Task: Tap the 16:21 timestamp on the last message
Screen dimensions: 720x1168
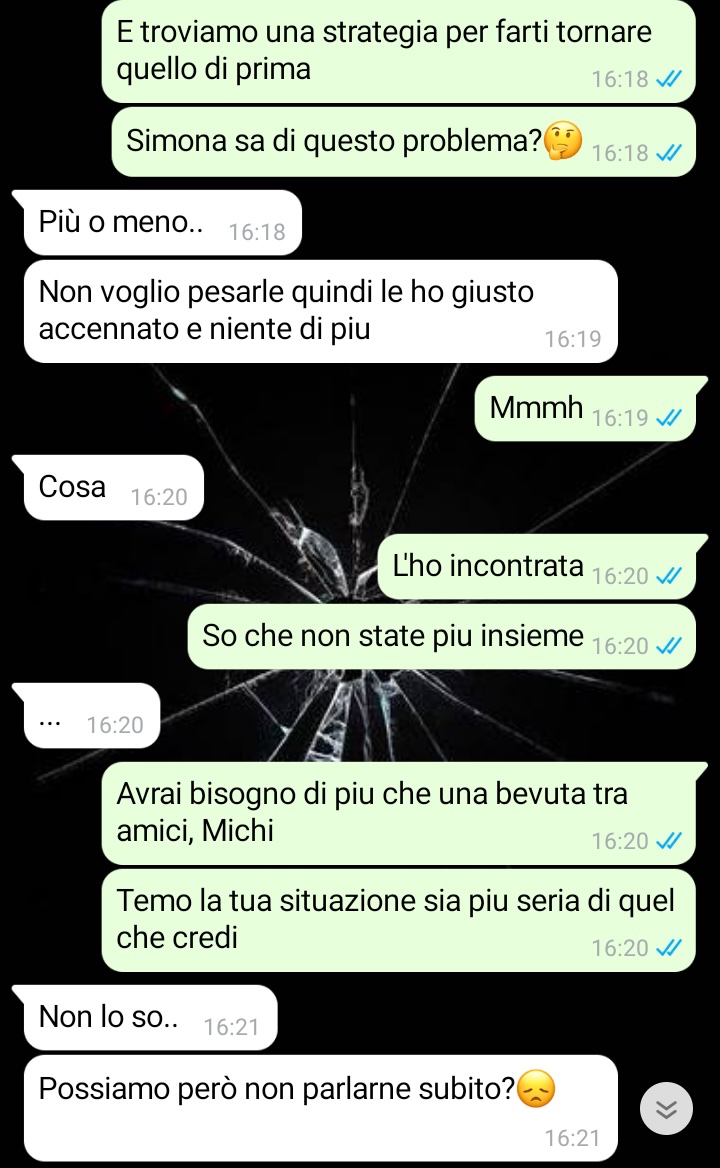Action: tap(572, 1137)
